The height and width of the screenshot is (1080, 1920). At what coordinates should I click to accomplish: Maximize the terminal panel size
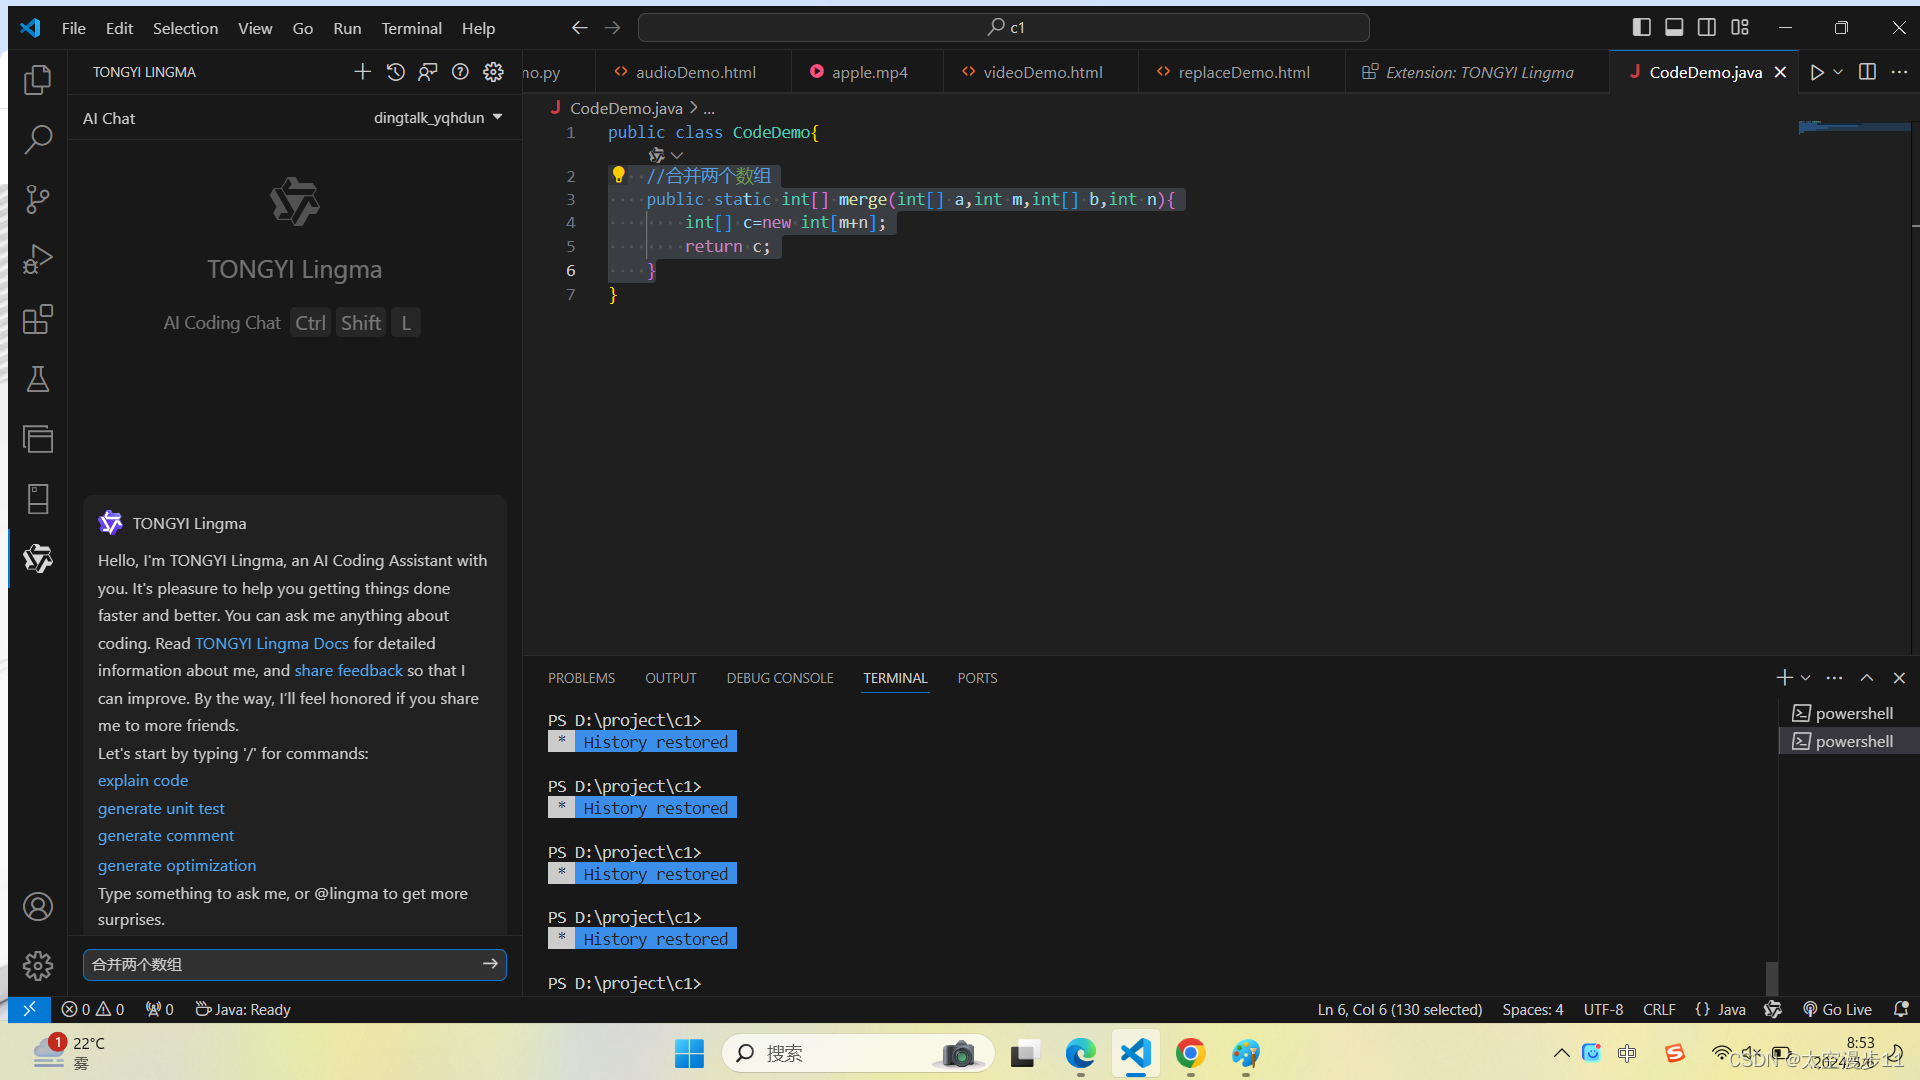click(x=1866, y=678)
